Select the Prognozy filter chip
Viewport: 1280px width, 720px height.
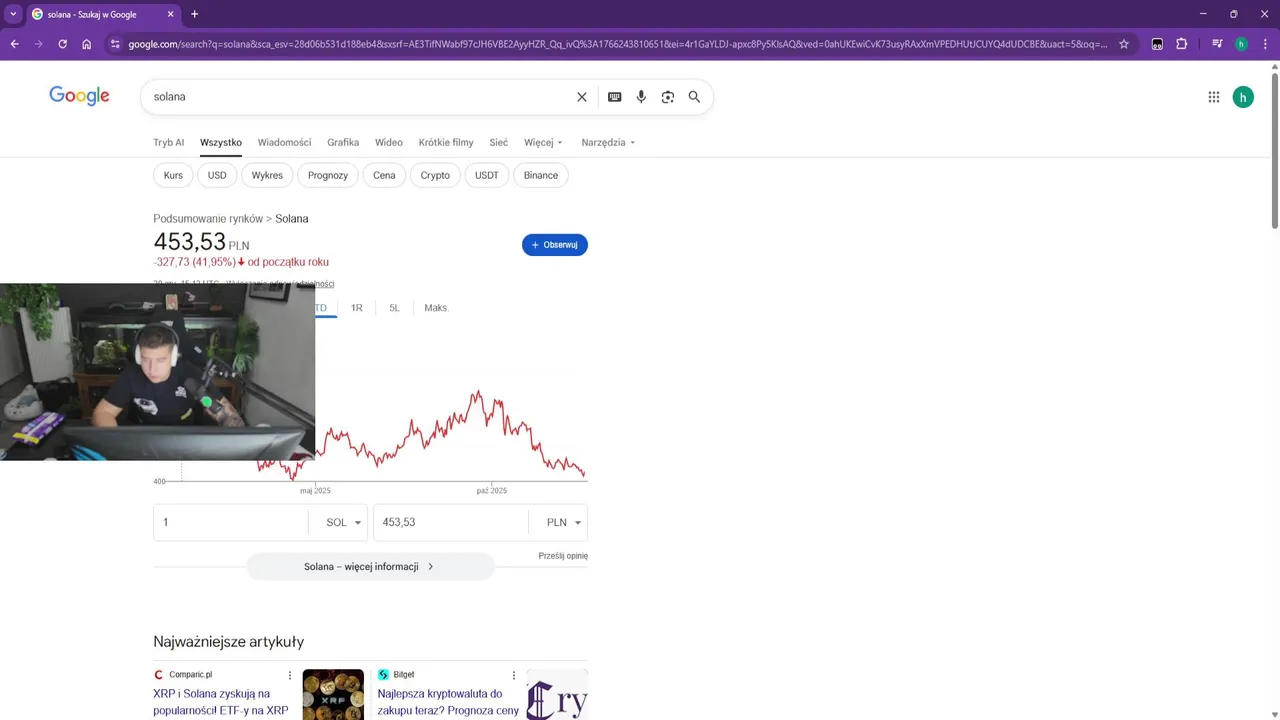(328, 175)
